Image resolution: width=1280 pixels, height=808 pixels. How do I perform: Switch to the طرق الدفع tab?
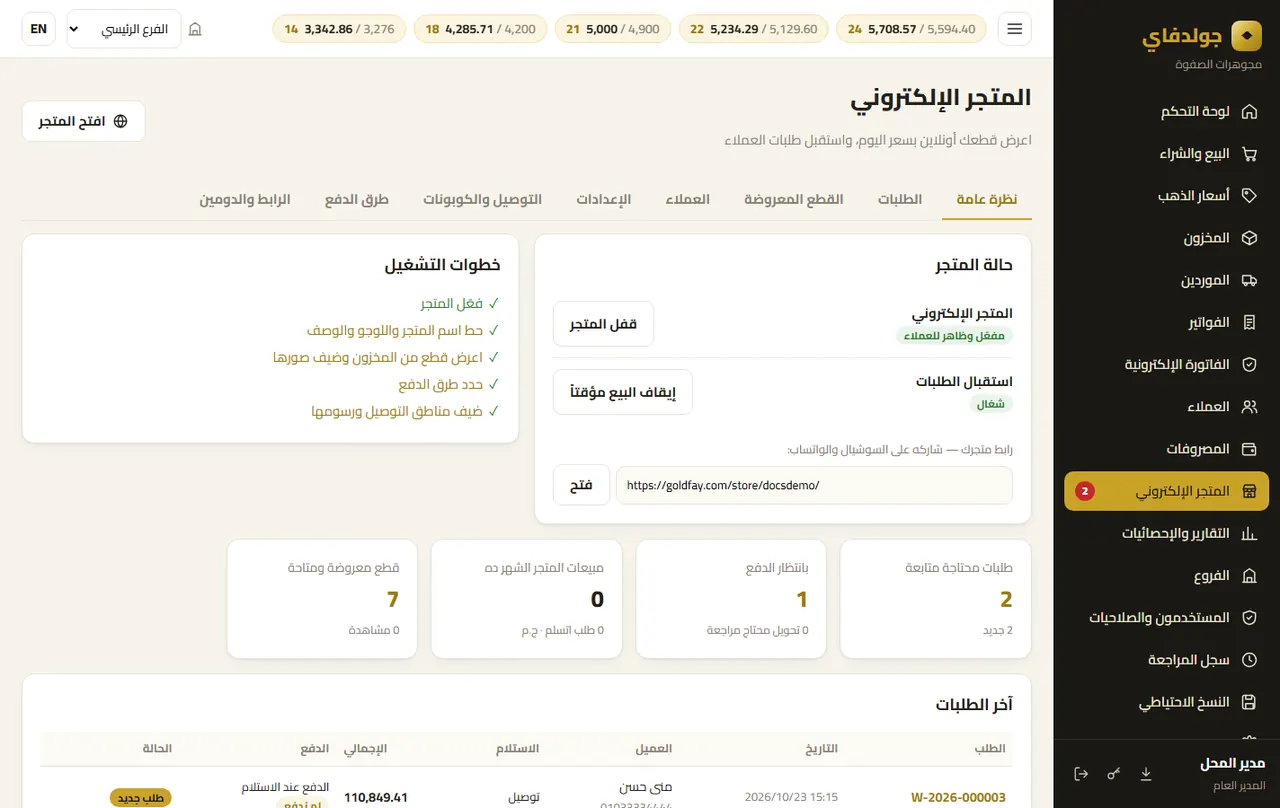click(357, 199)
